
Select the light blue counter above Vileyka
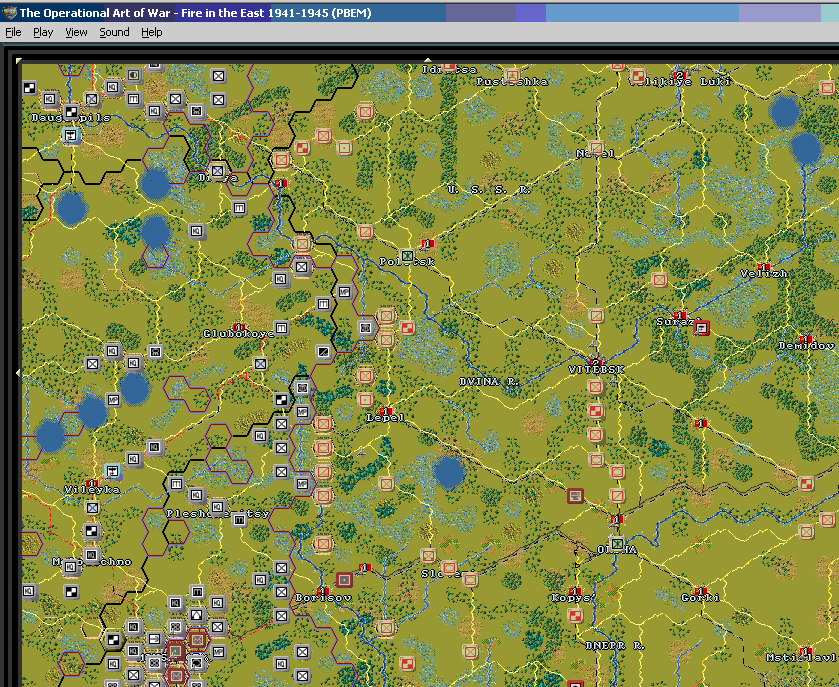pyautogui.click(x=112, y=471)
